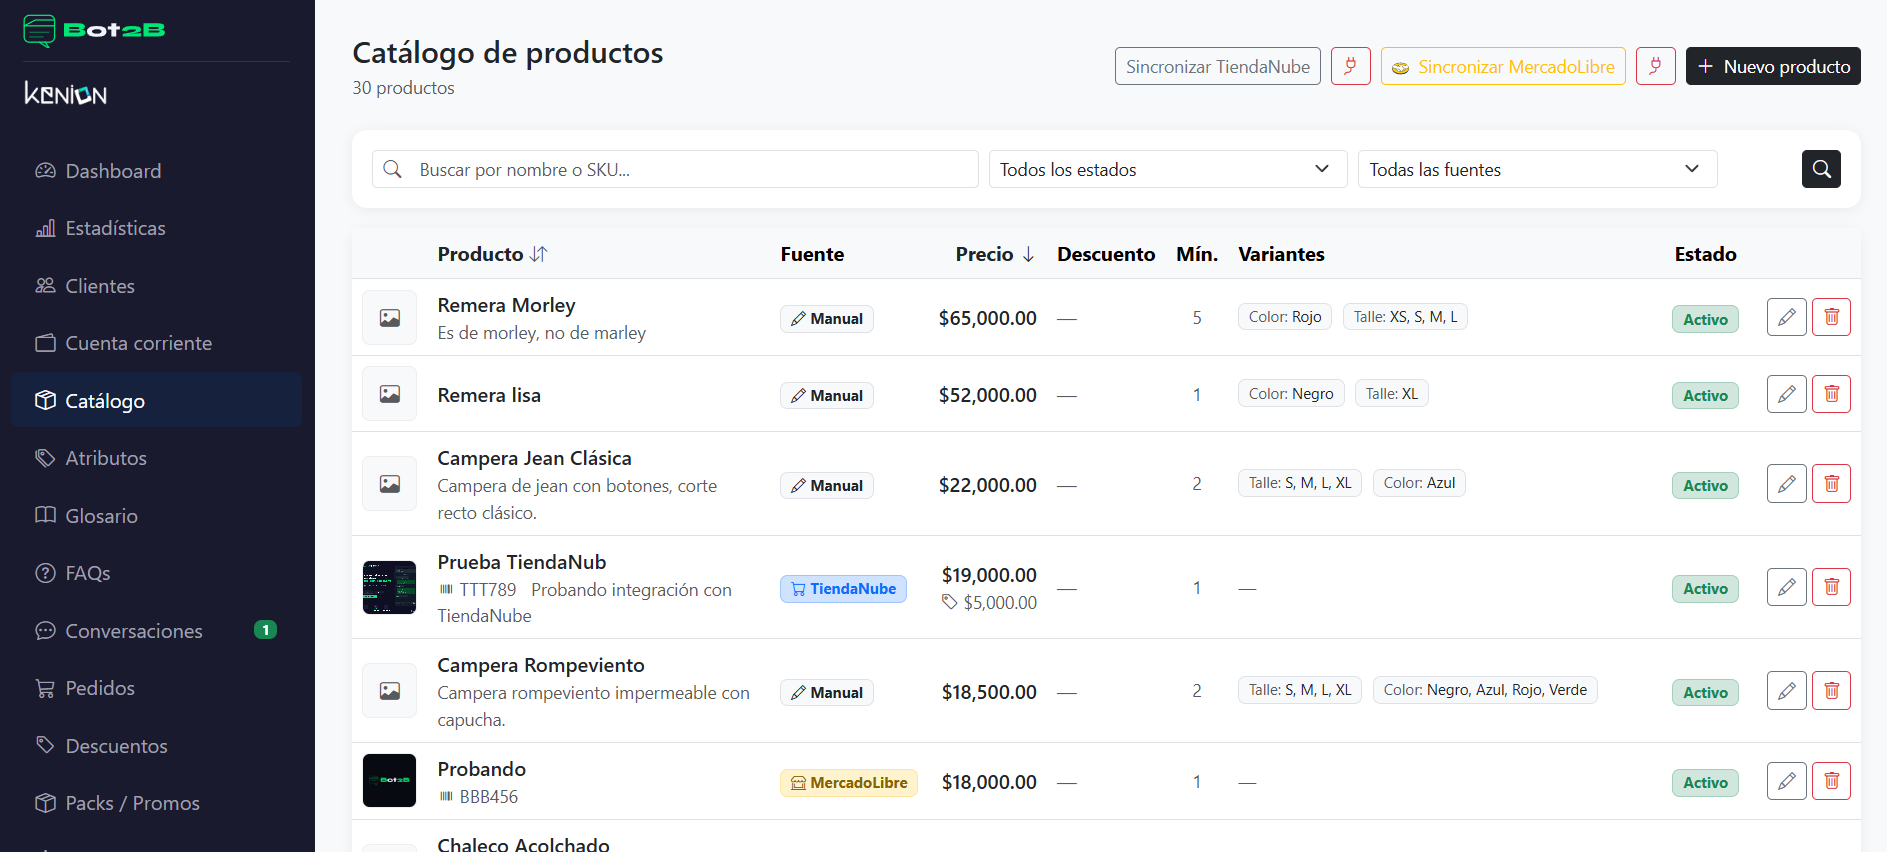Edit the Probando product
The width and height of the screenshot is (1887, 852).
(x=1786, y=781)
